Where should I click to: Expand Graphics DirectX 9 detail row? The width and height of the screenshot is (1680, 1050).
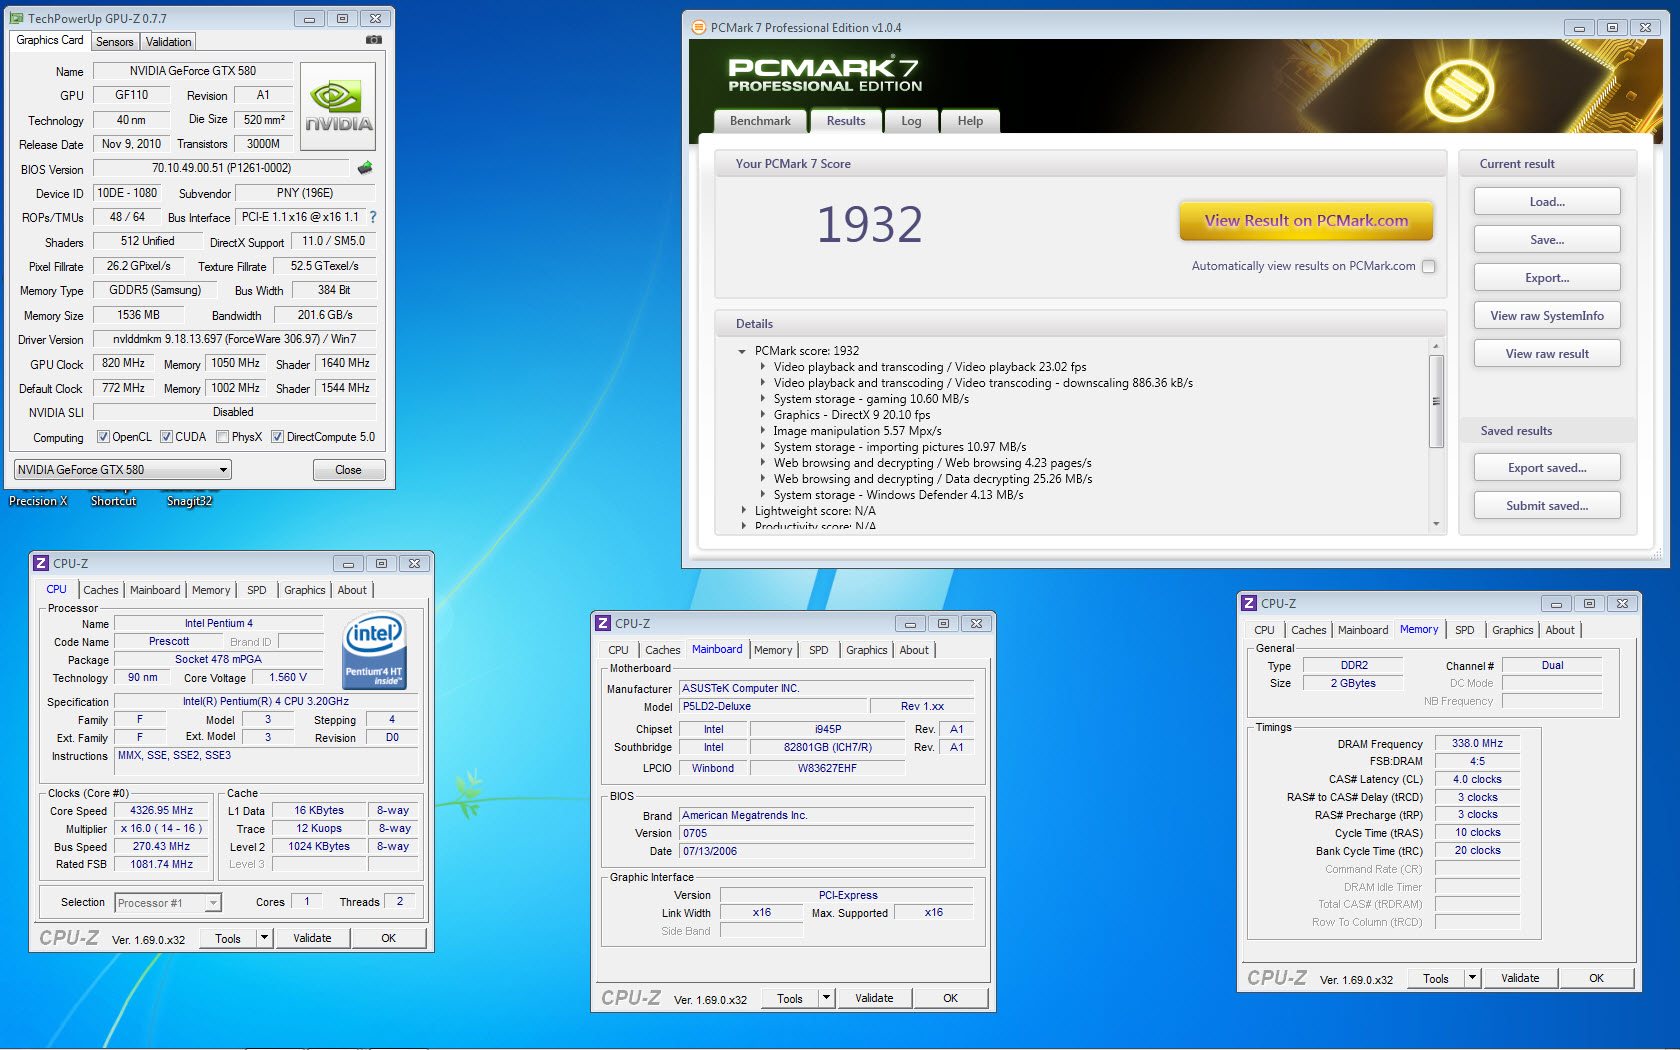(762, 415)
